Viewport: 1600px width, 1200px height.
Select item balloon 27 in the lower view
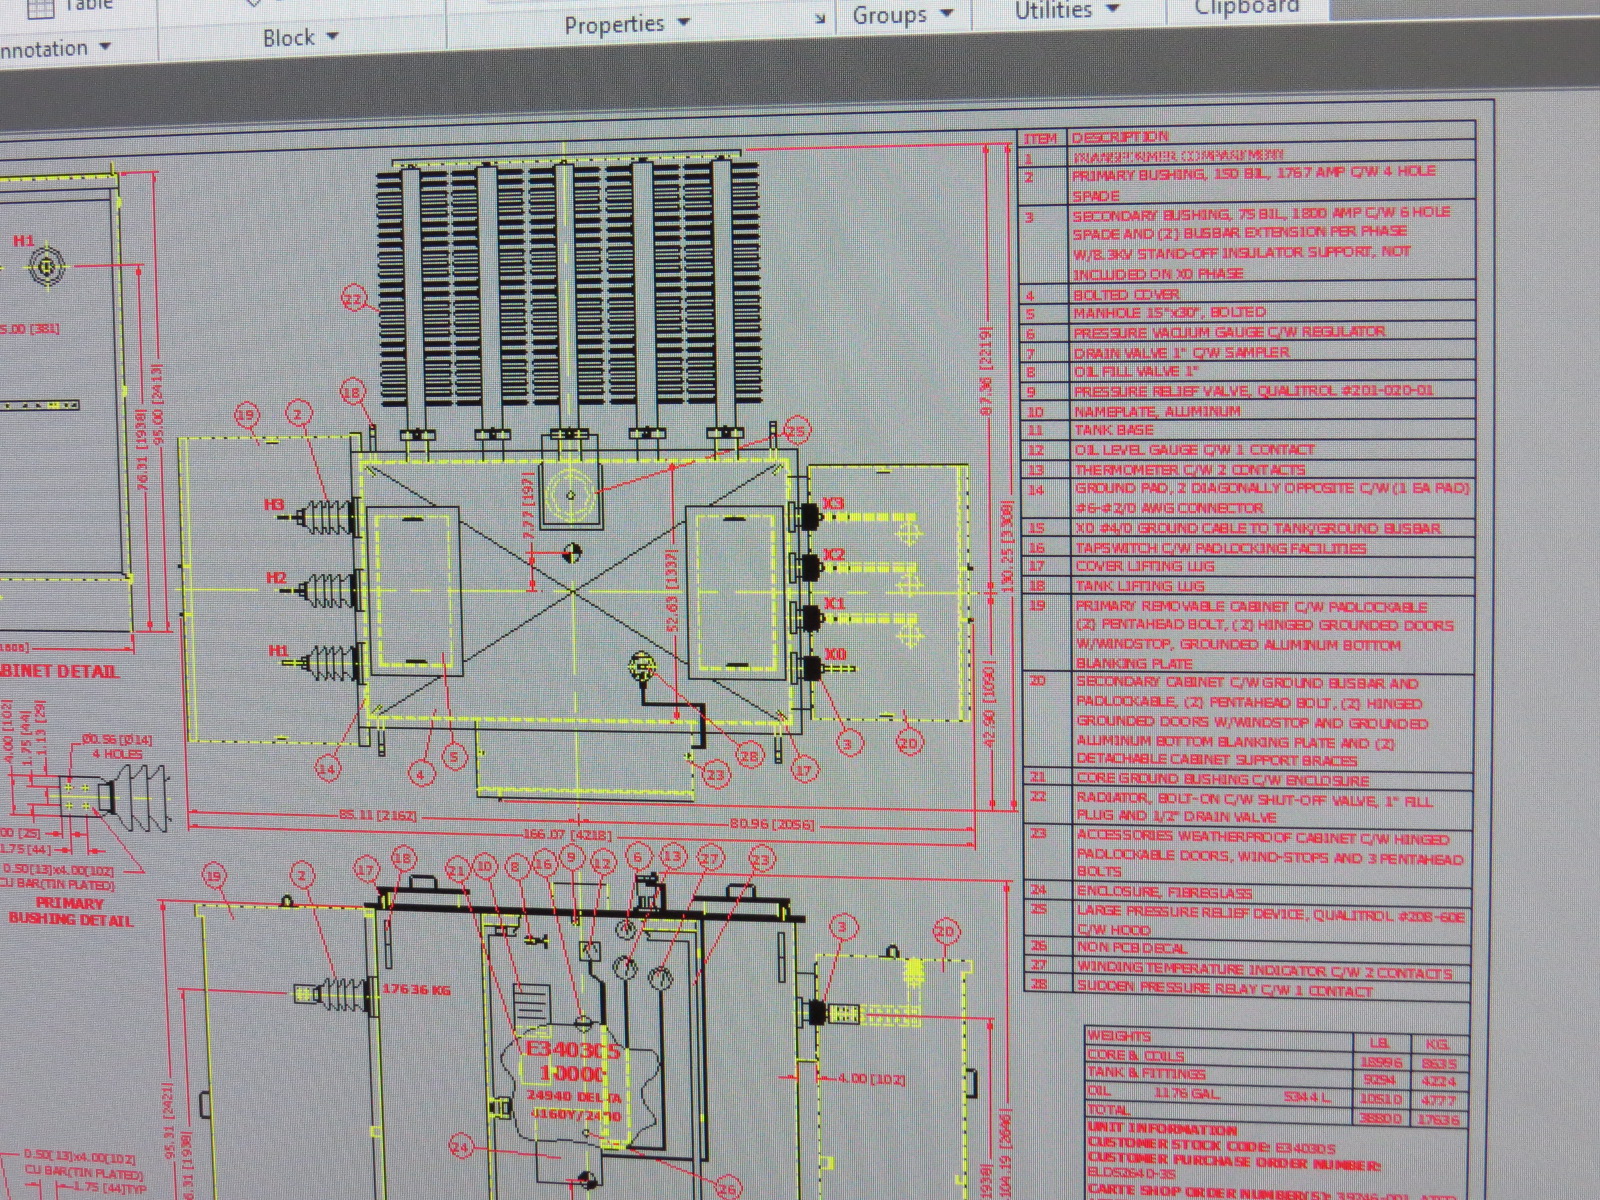click(708, 859)
